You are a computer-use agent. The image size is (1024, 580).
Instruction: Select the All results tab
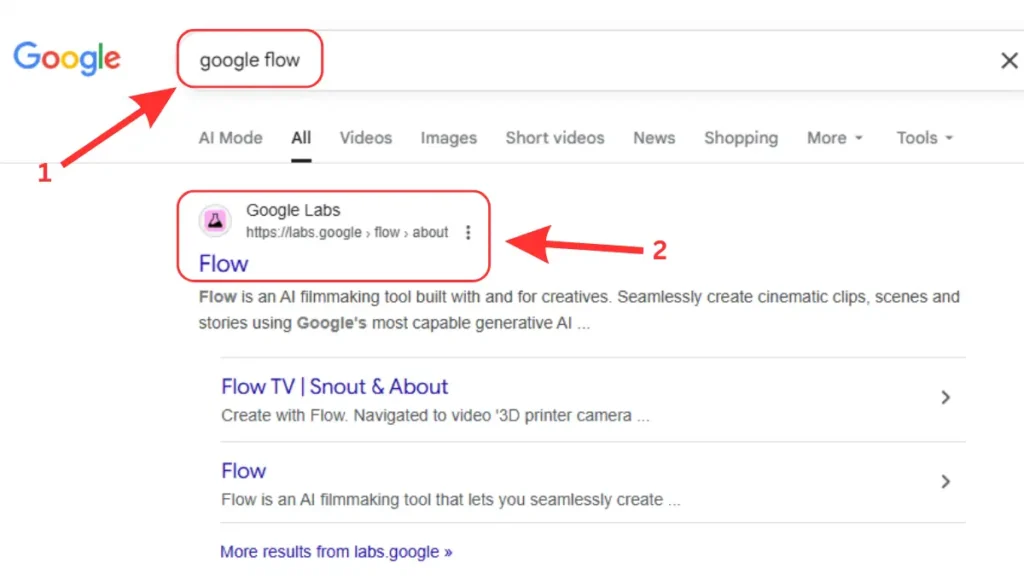(300, 138)
